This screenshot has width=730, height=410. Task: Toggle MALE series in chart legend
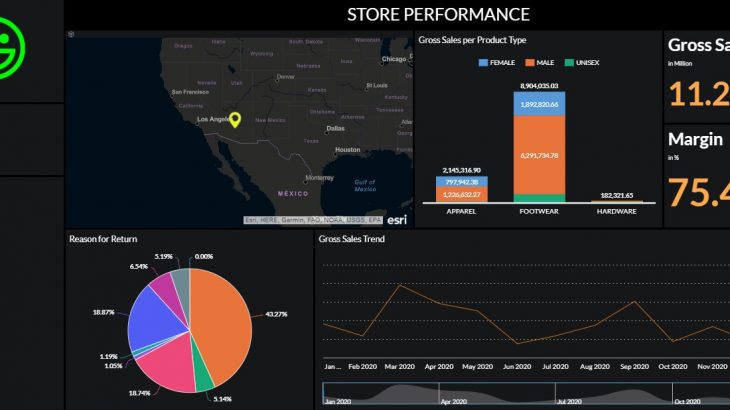[546, 62]
